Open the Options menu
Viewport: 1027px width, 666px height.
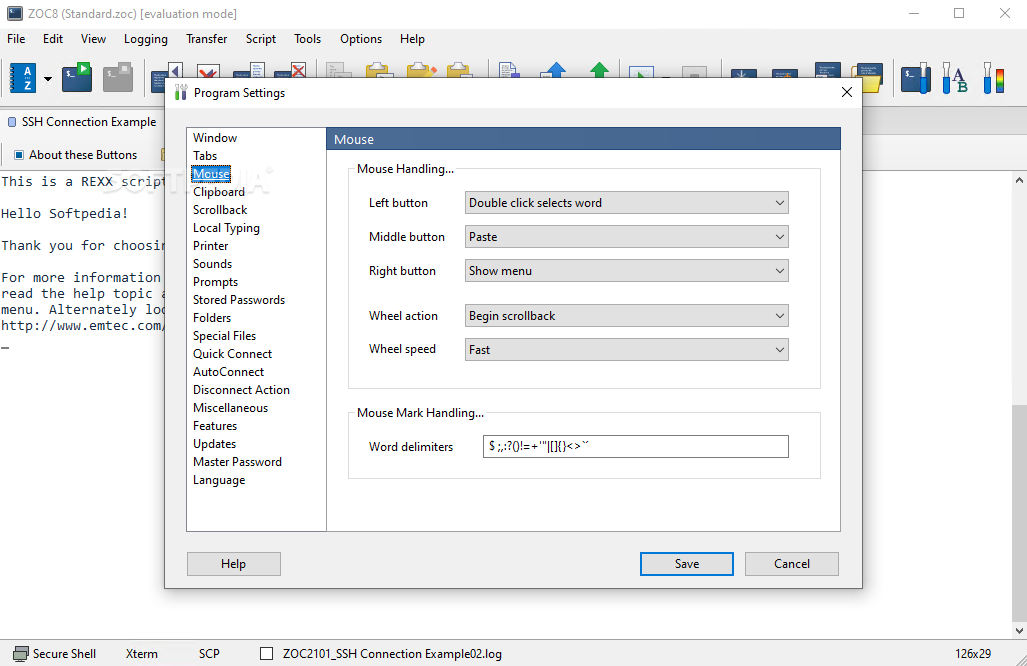click(361, 39)
